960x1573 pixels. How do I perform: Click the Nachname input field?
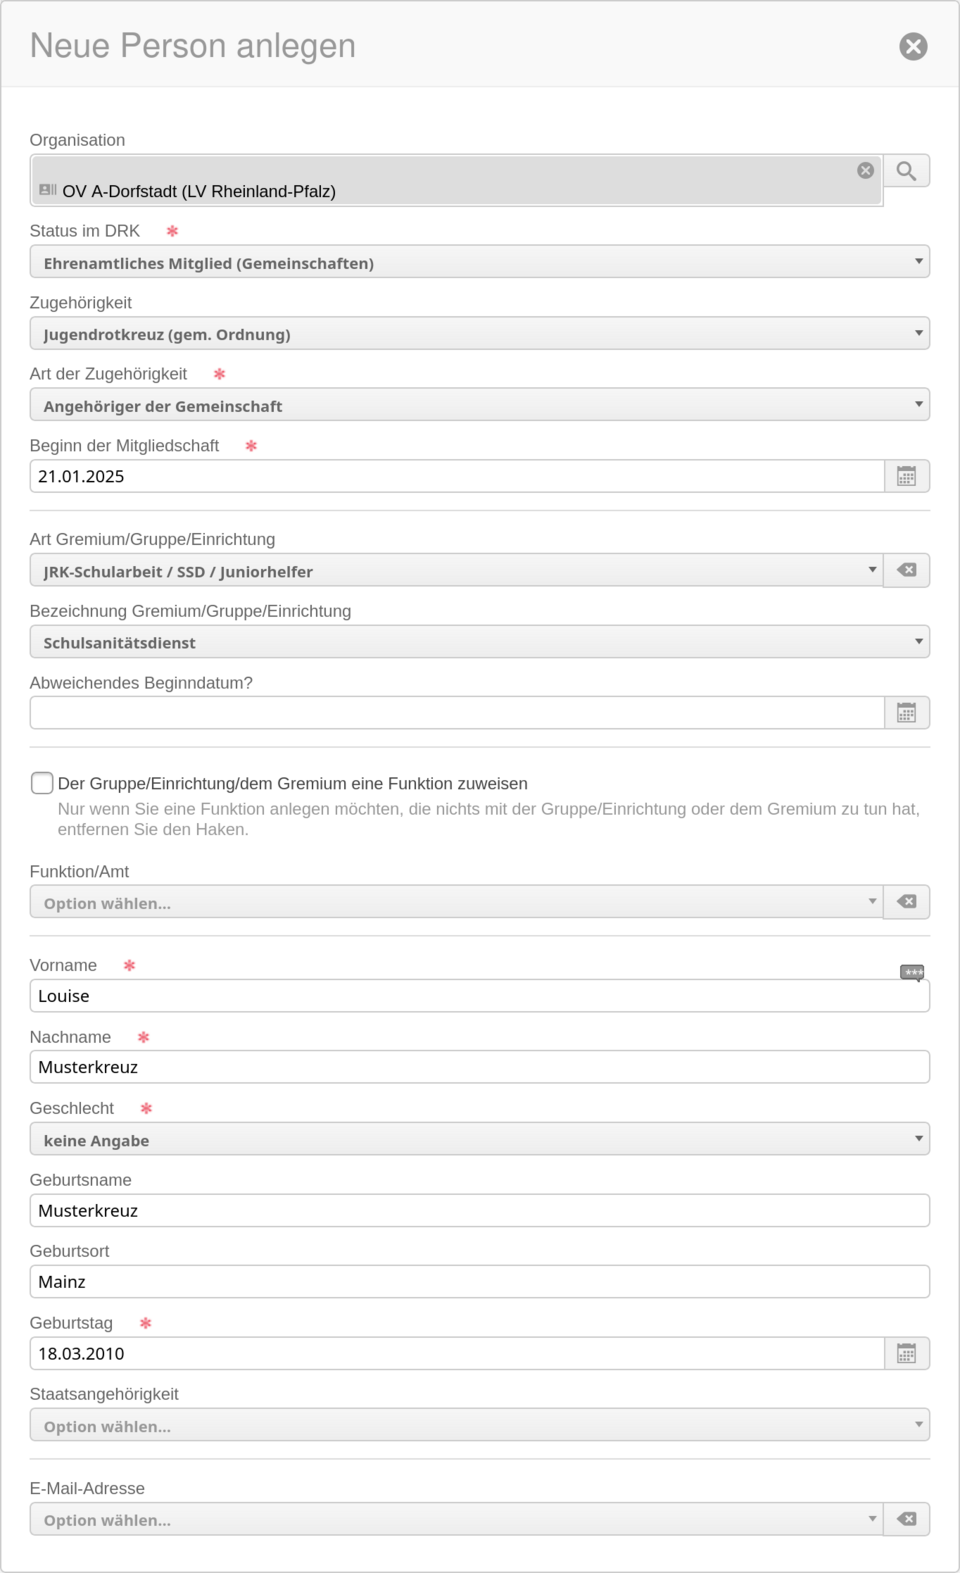480,1067
